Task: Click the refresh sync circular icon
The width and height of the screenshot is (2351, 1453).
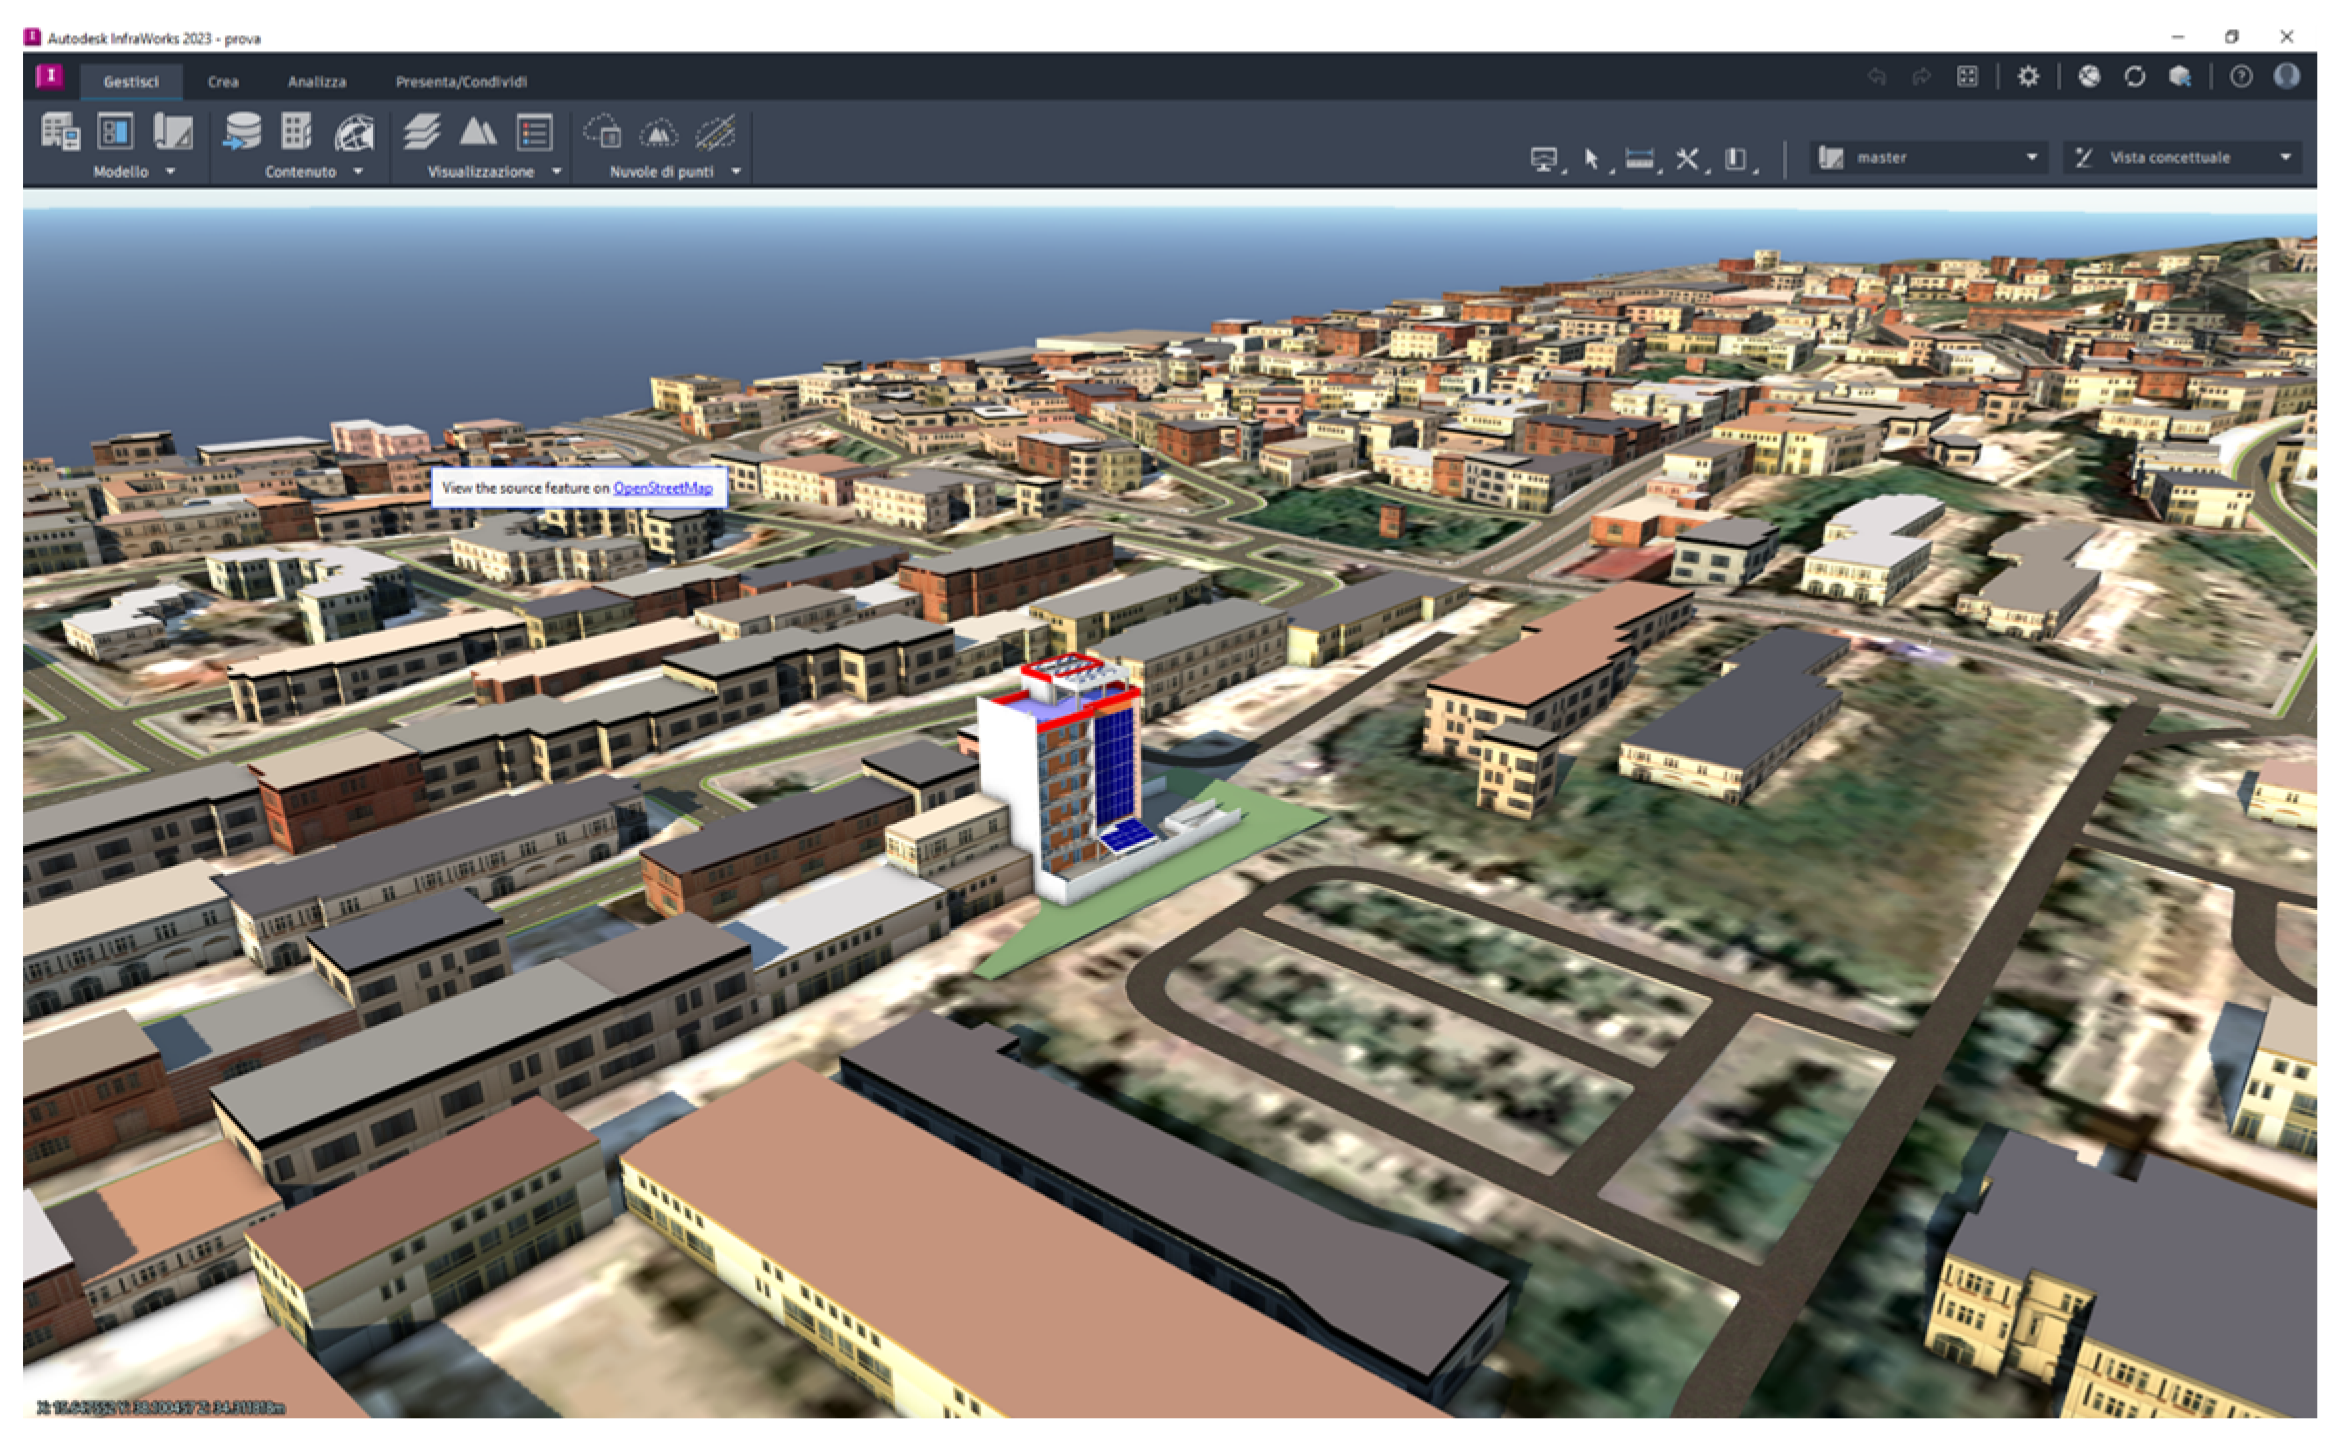Action: pyautogui.click(x=2134, y=77)
